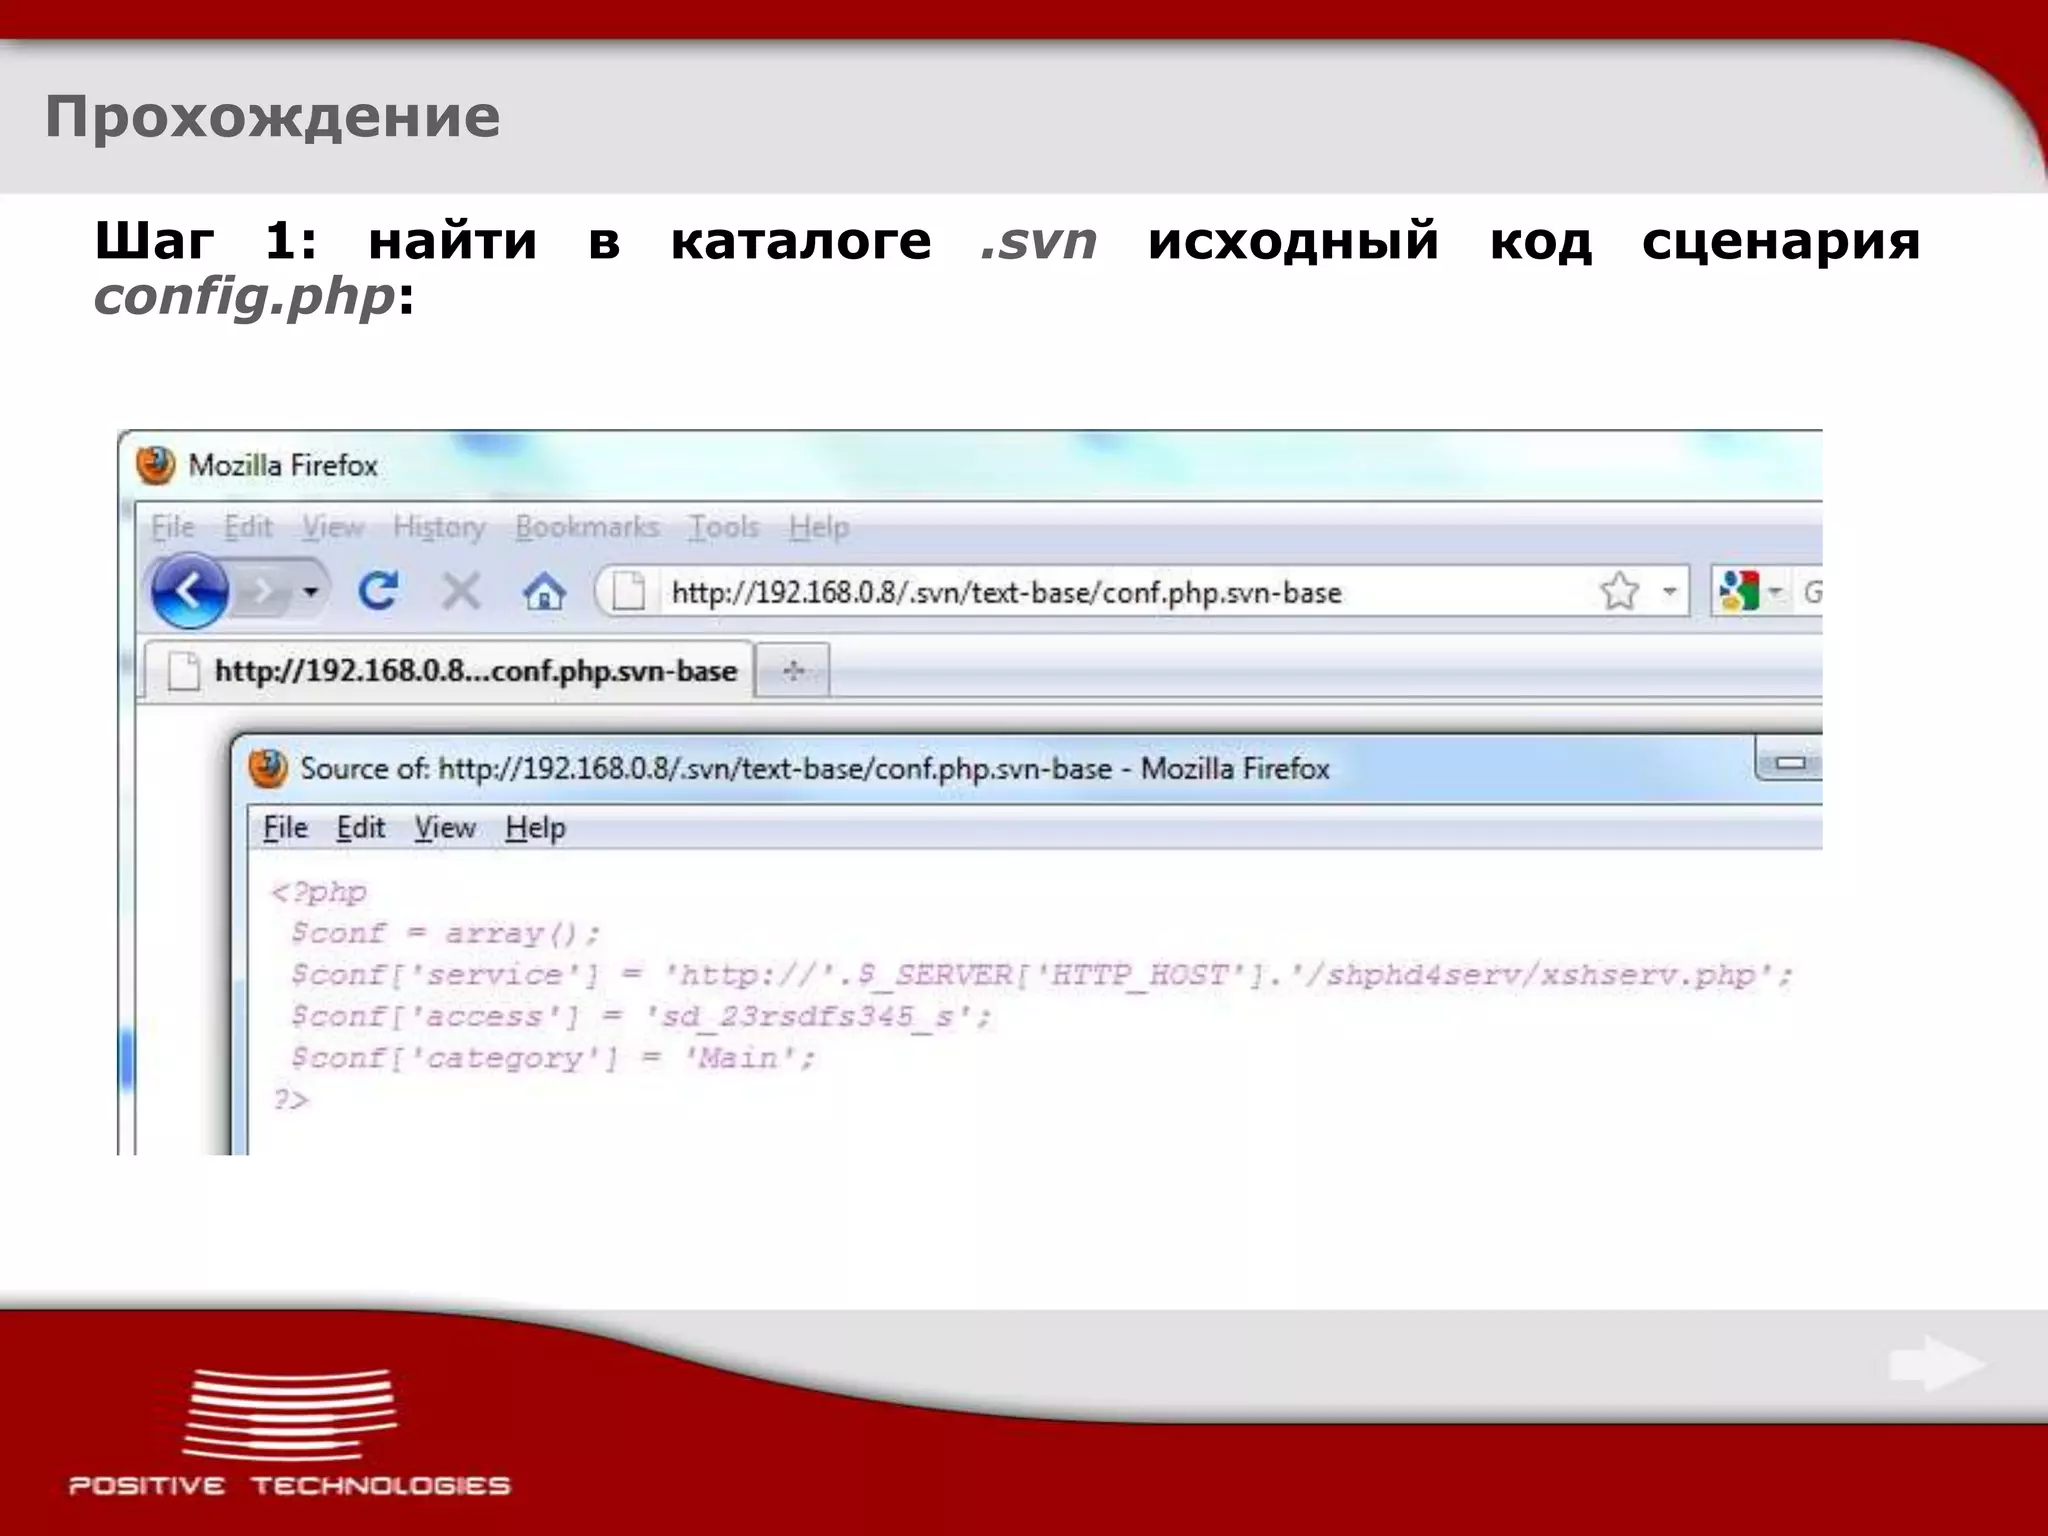
Task: Click the Stop loading X icon
Action: (461, 591)
